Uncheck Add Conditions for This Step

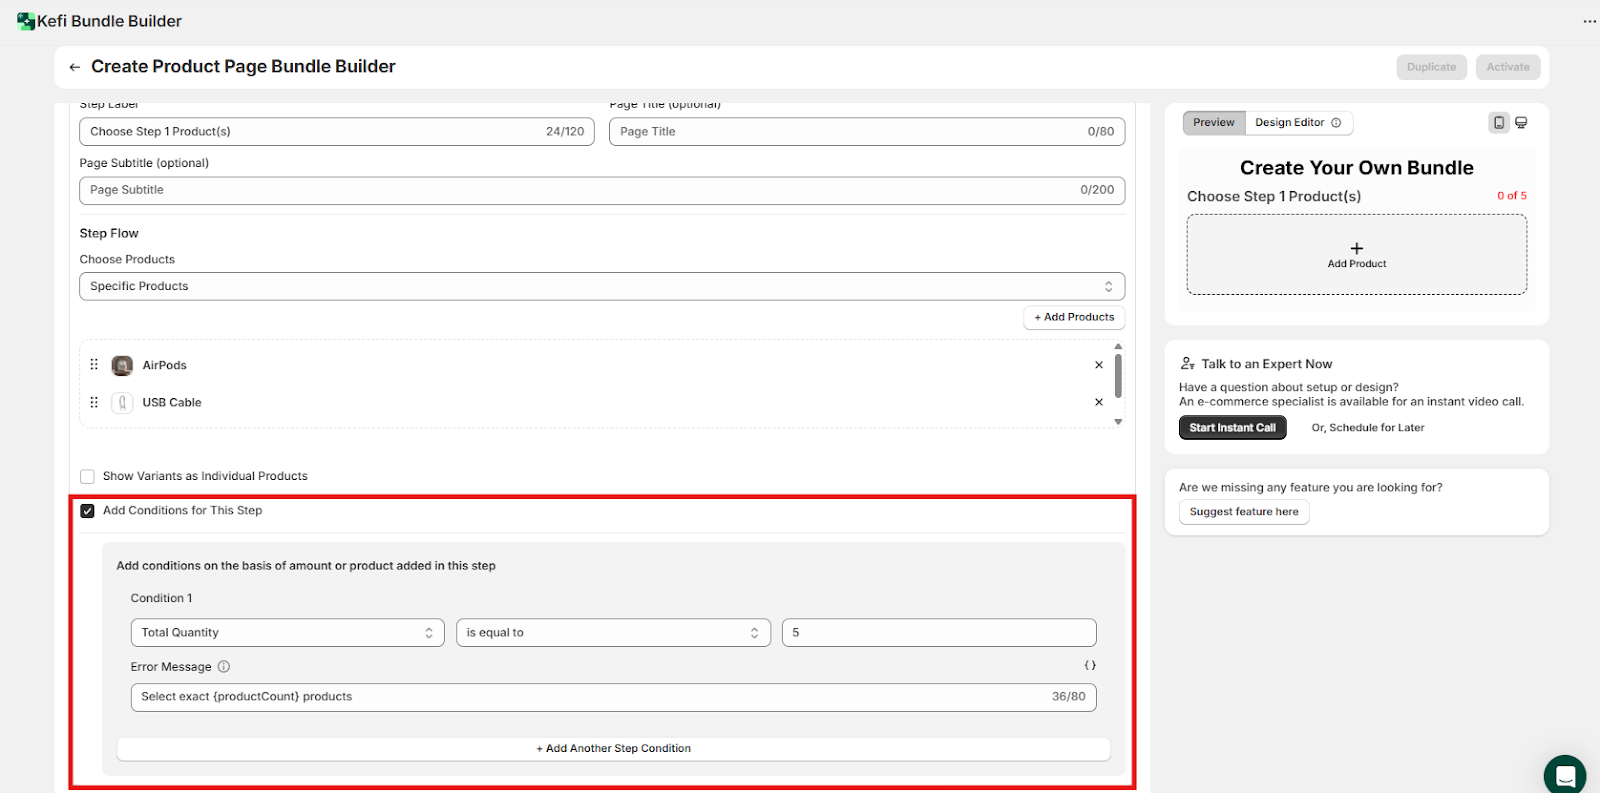click(88, 511)
